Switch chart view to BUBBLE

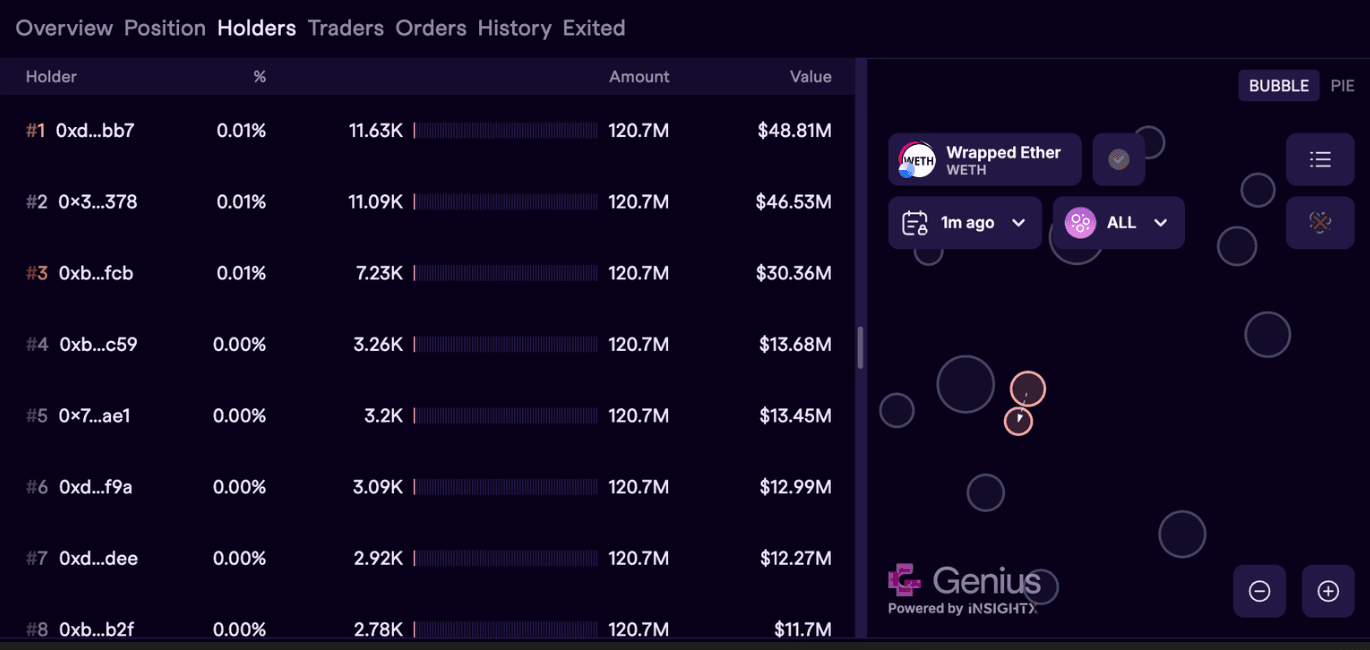(x=1279, y=86)
